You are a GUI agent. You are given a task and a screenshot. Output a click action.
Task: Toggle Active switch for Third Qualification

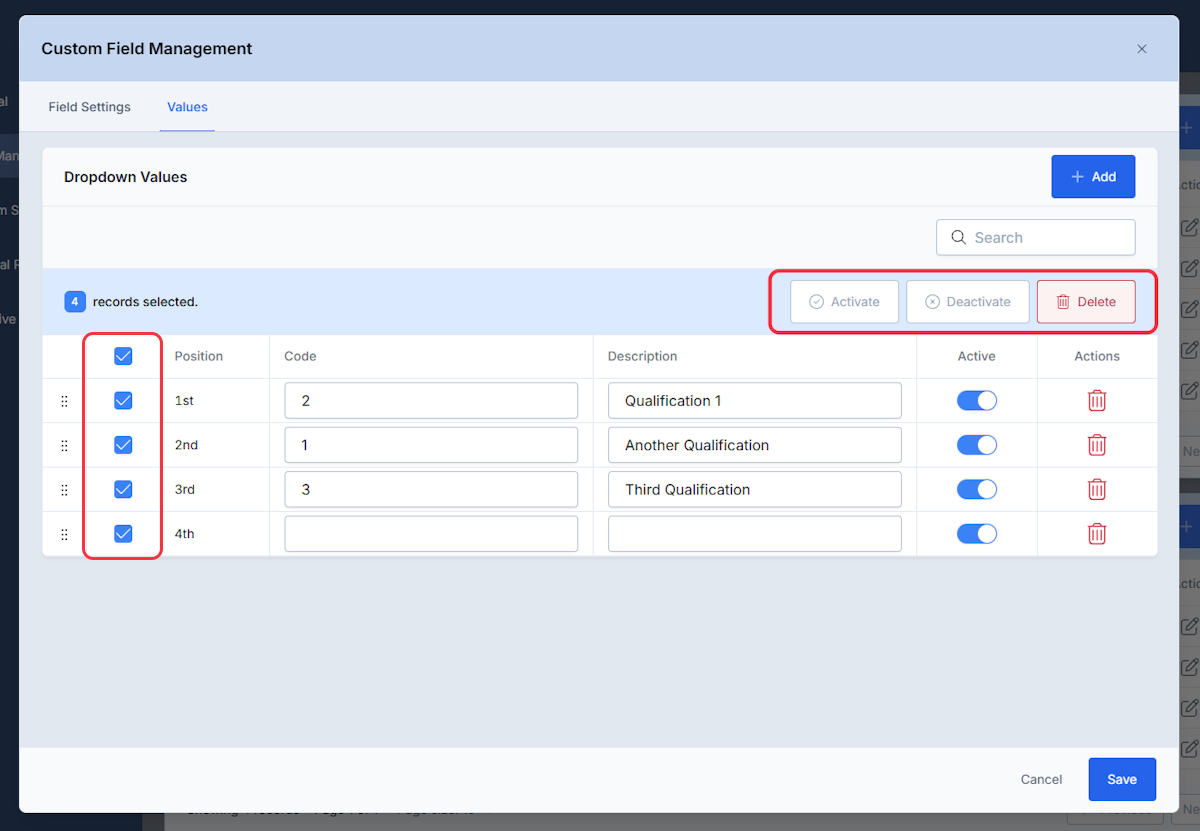pos(977,489)
